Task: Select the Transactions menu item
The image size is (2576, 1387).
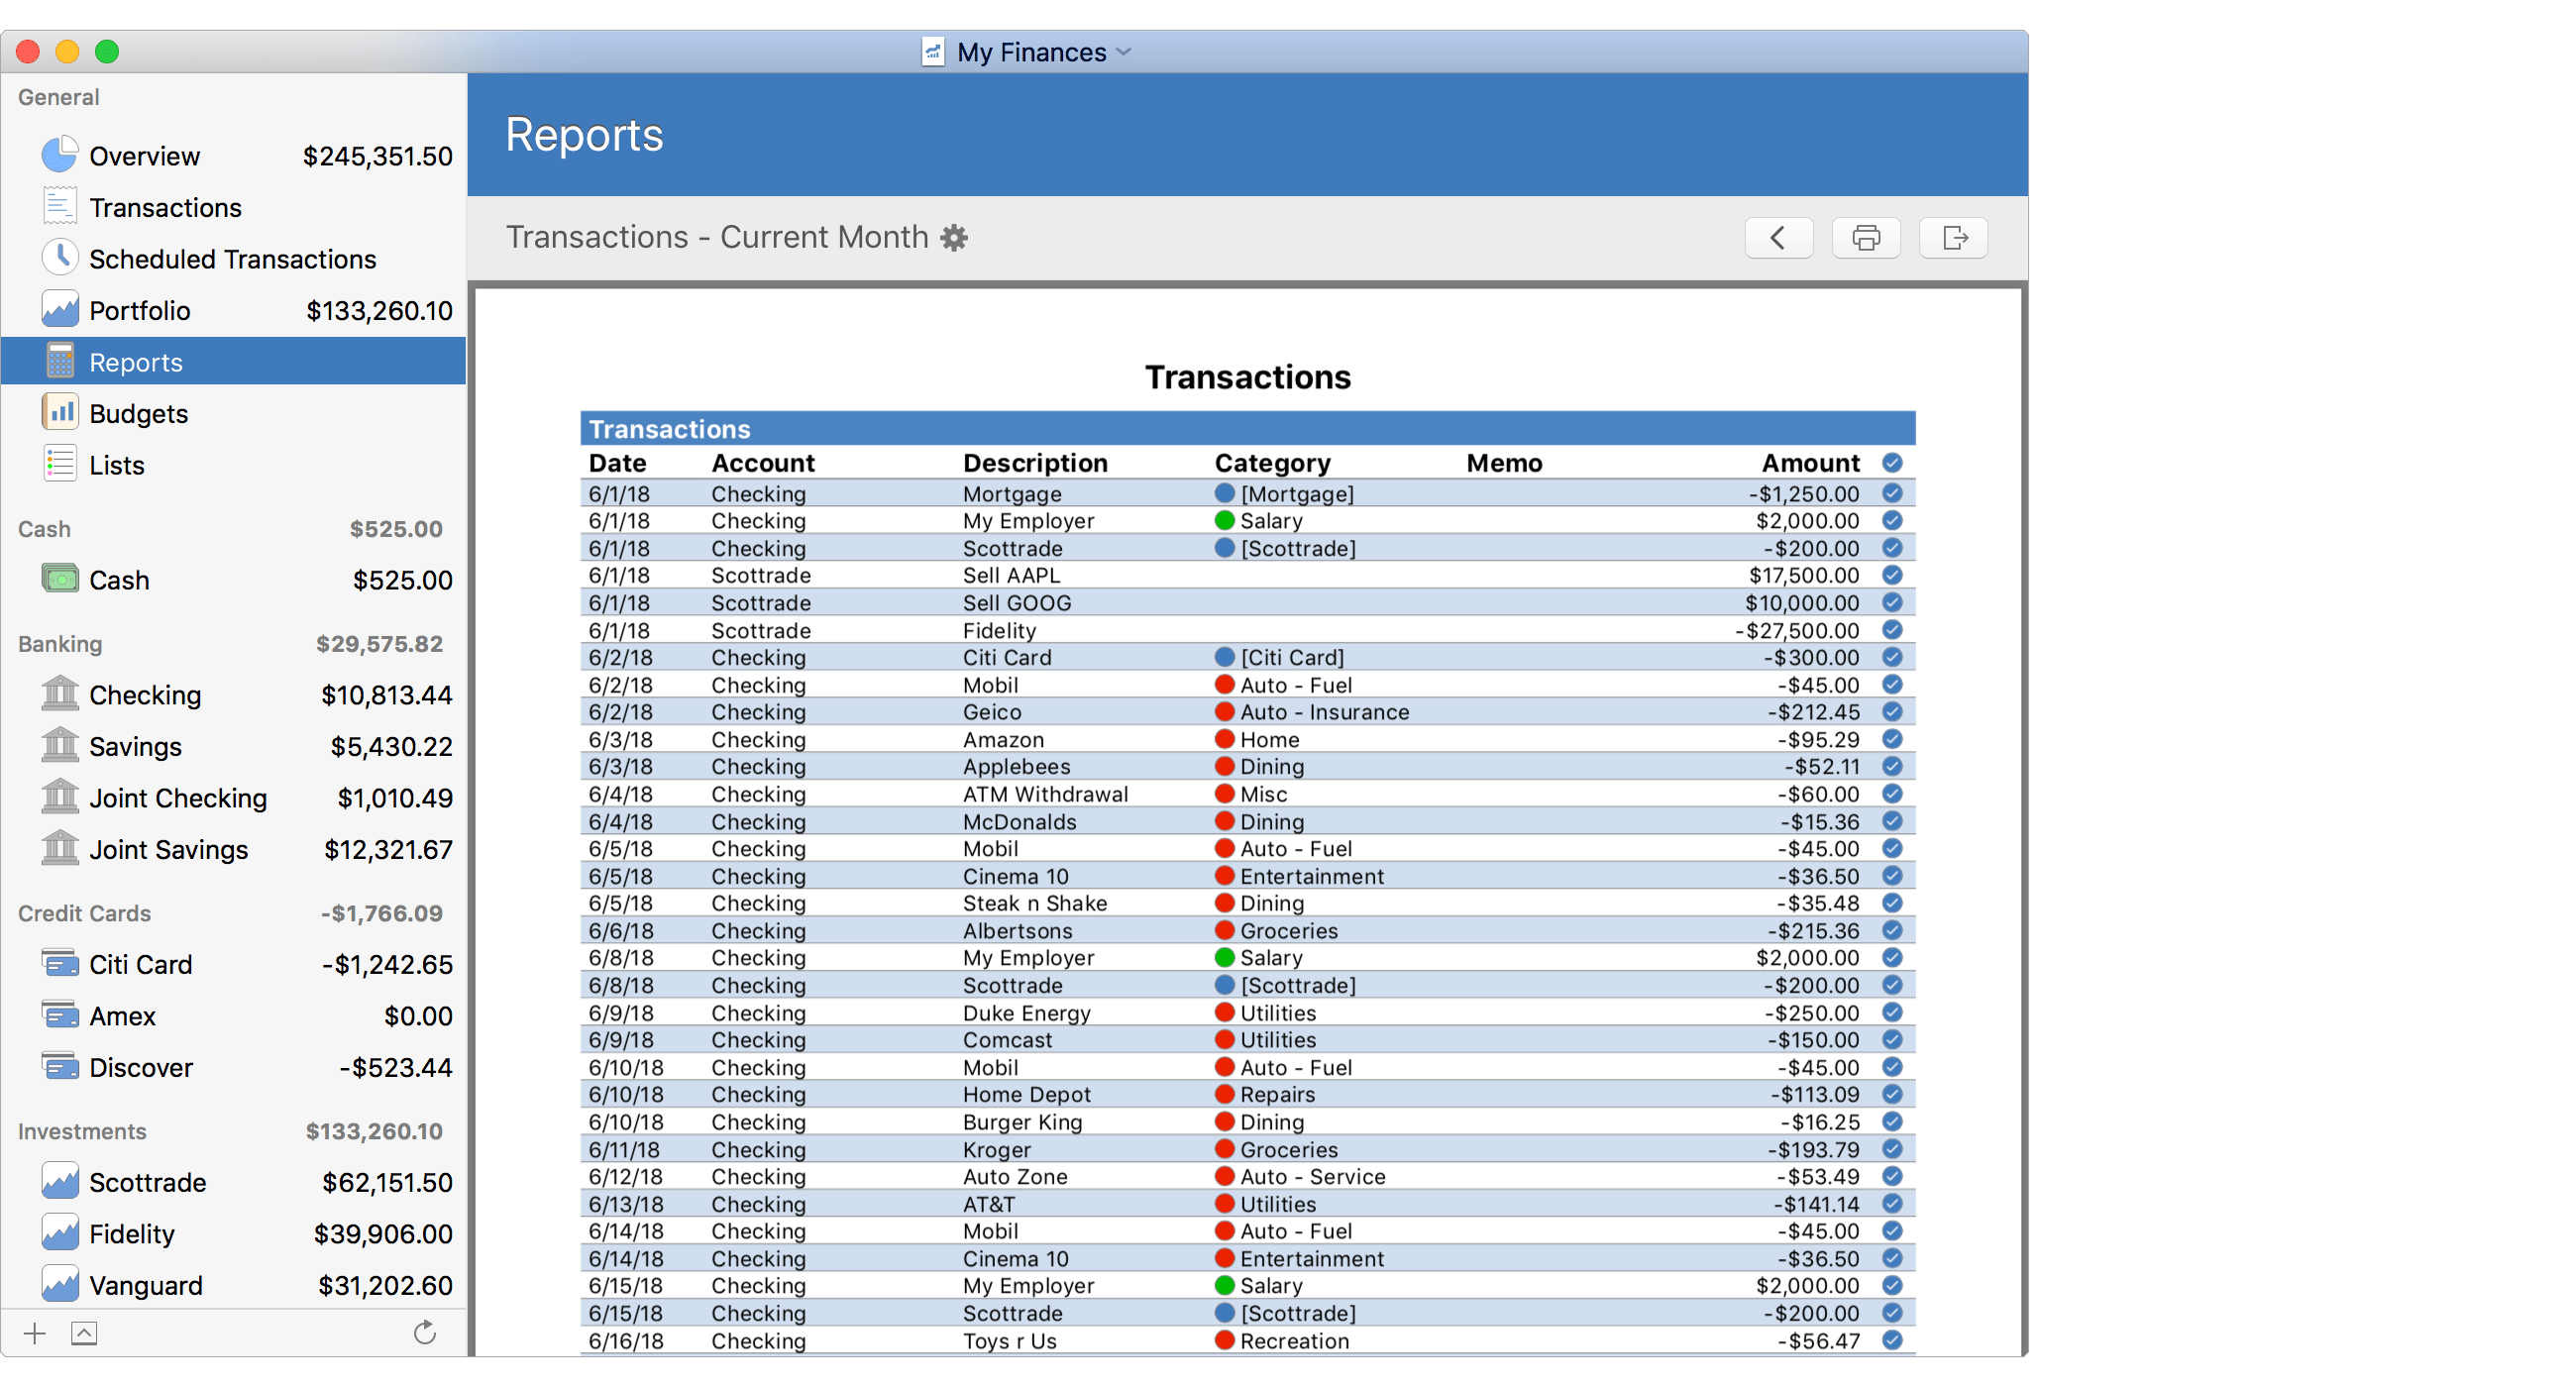Action: click(165, 208)
